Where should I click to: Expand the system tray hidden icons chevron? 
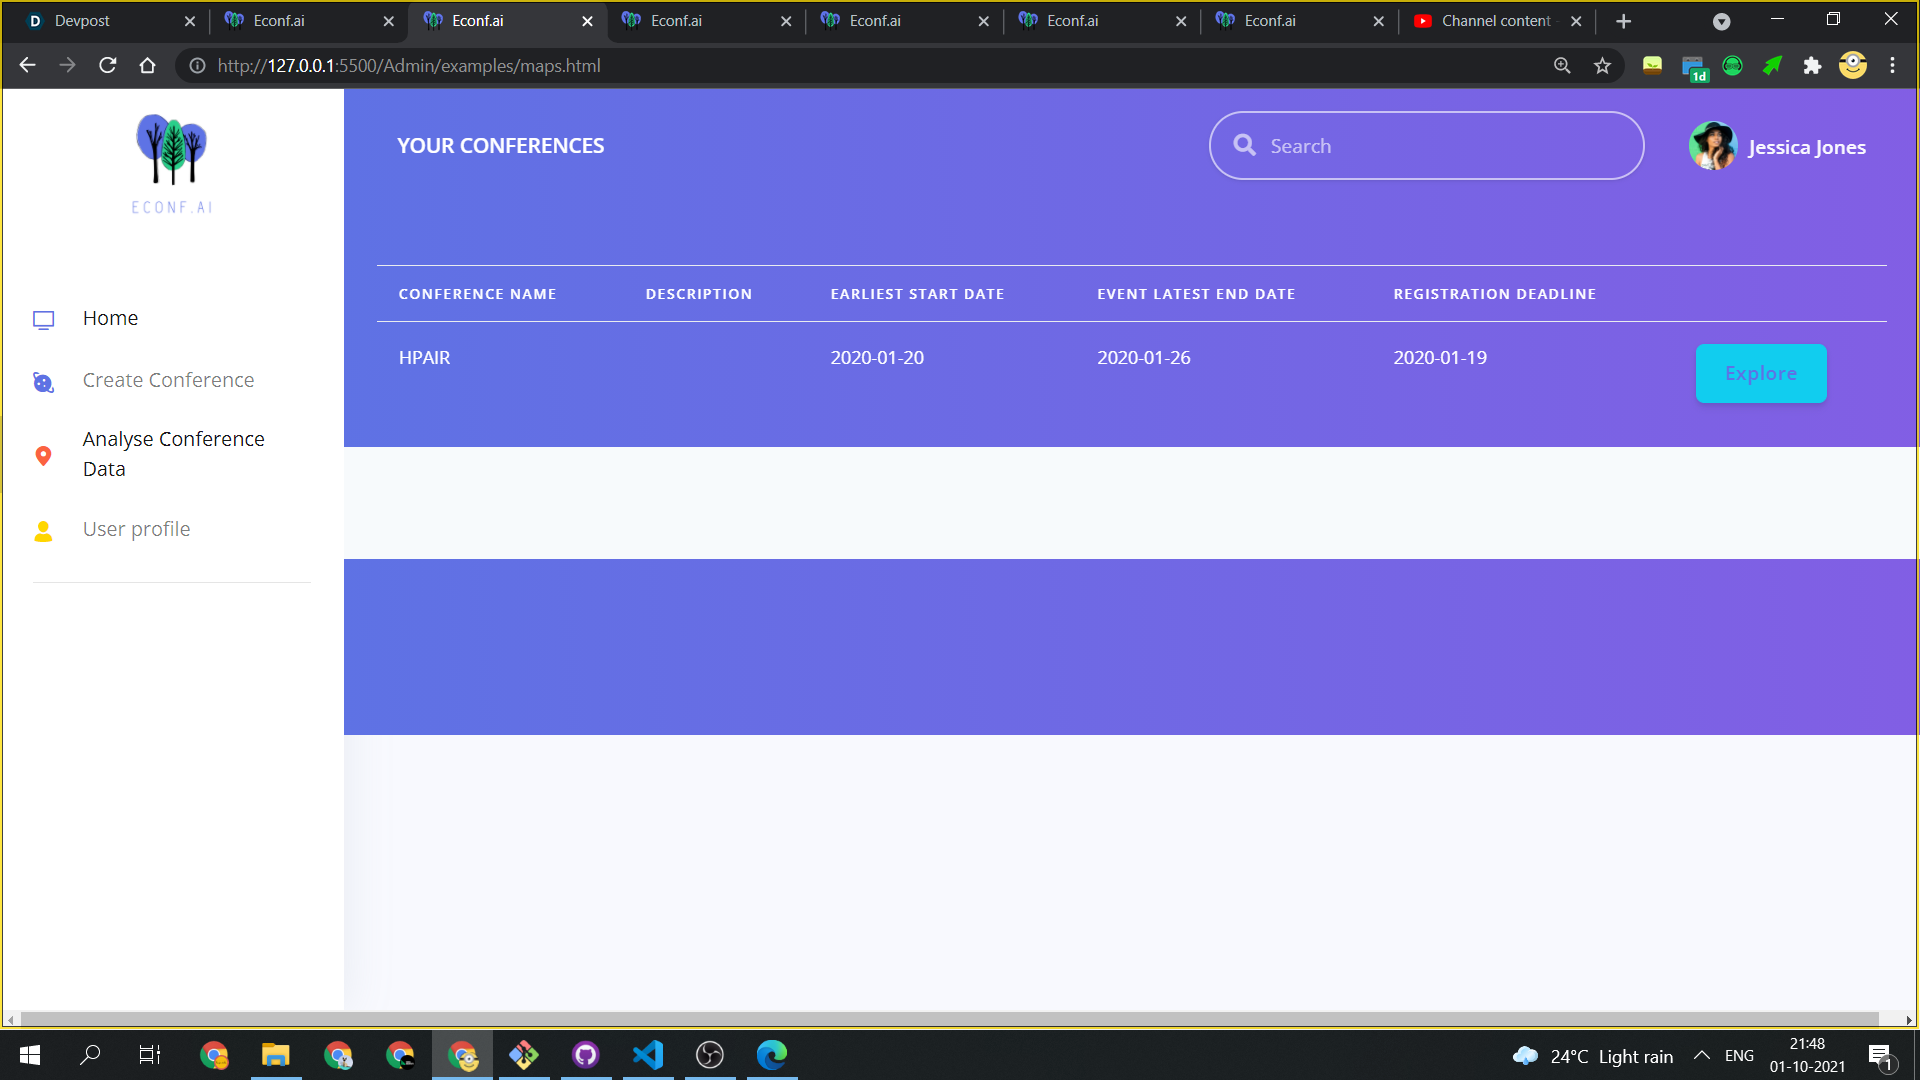[1701, 1056]
